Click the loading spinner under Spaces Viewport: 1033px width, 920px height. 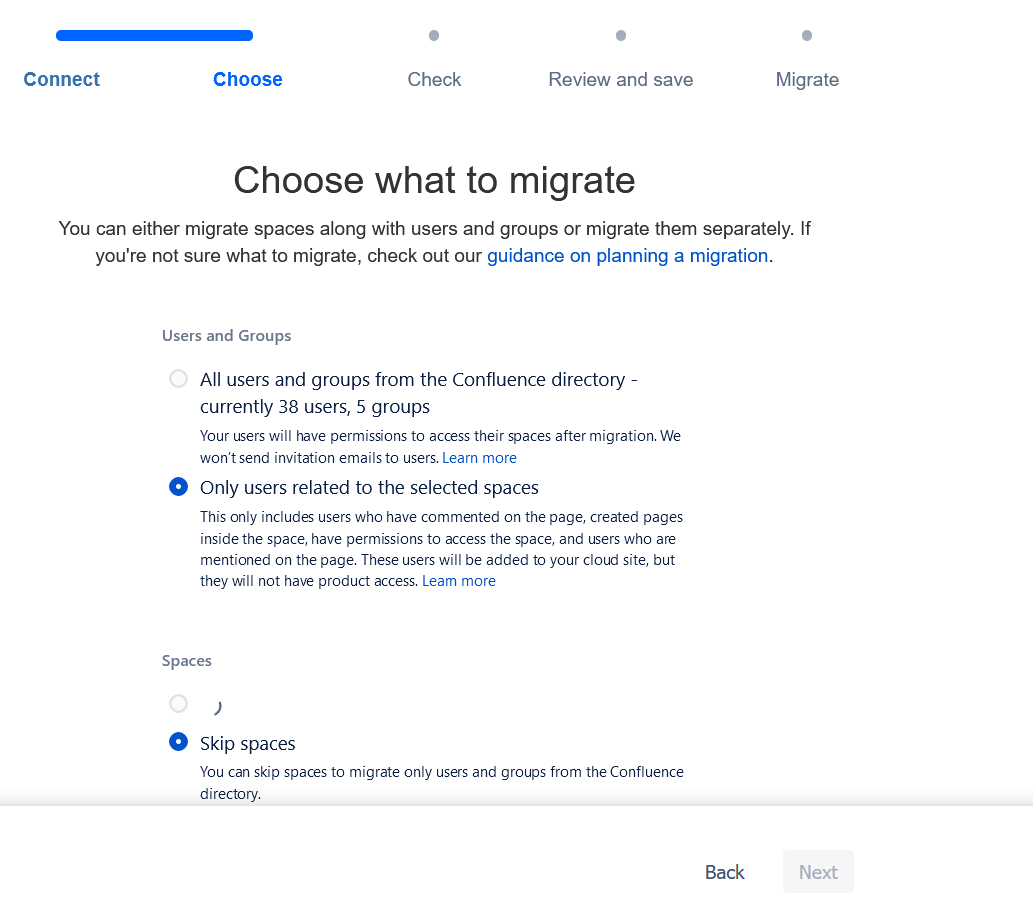click(217, 707)
